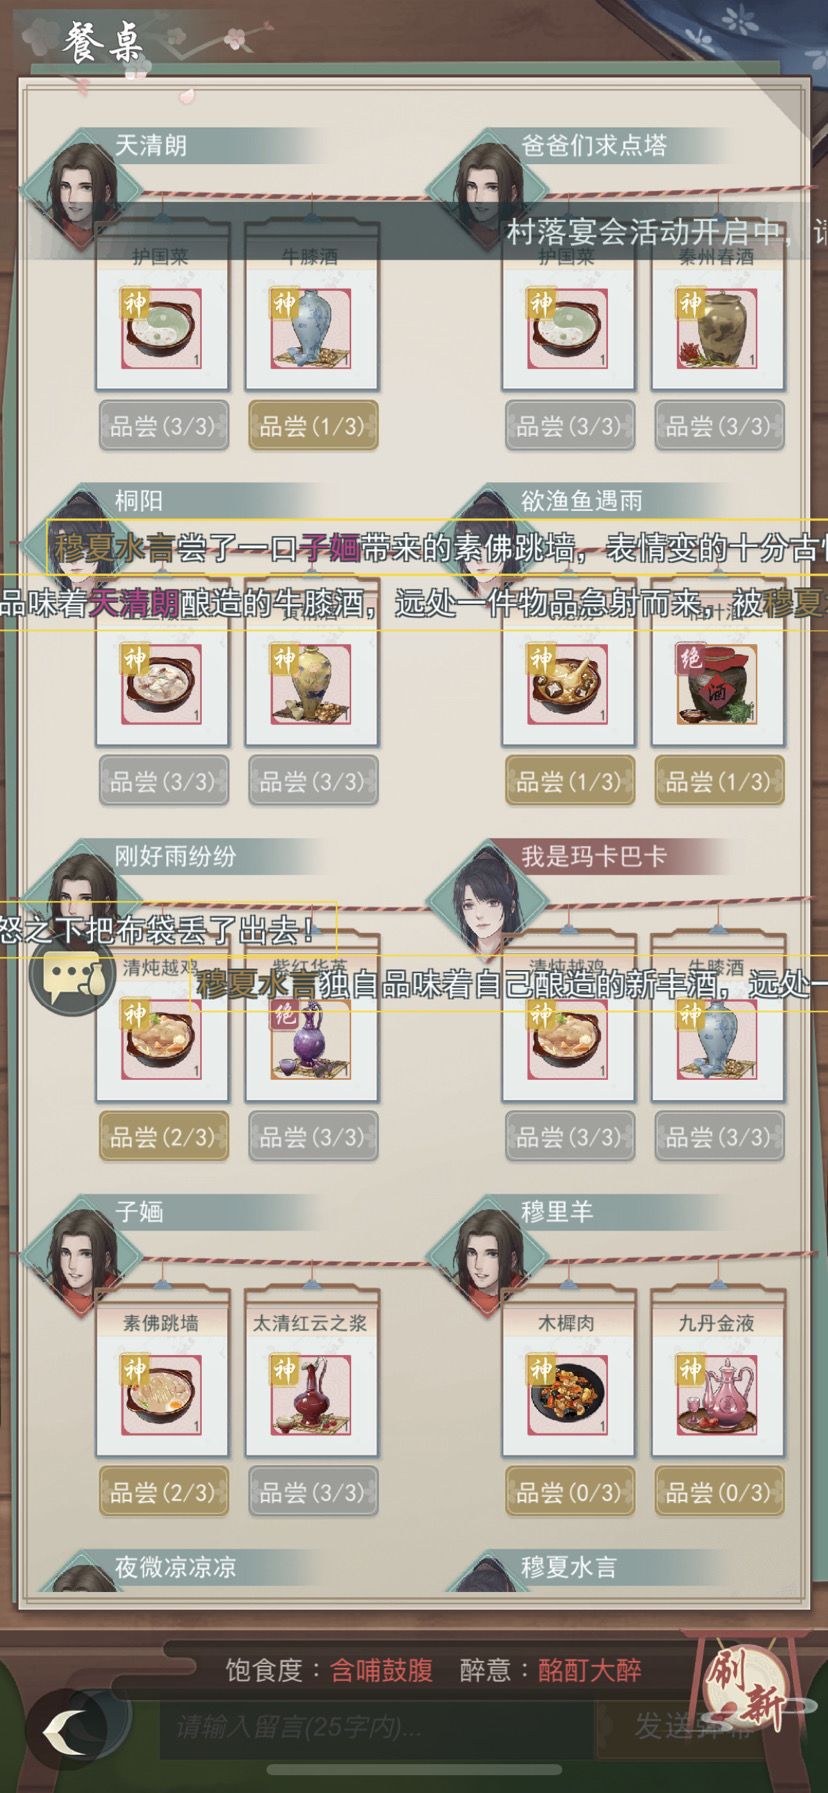Tap 品尝(2/3) under 刚好雨纷纷's 清炖越鸡
Screen dimensions: 828x1793
pos(163,1137)
